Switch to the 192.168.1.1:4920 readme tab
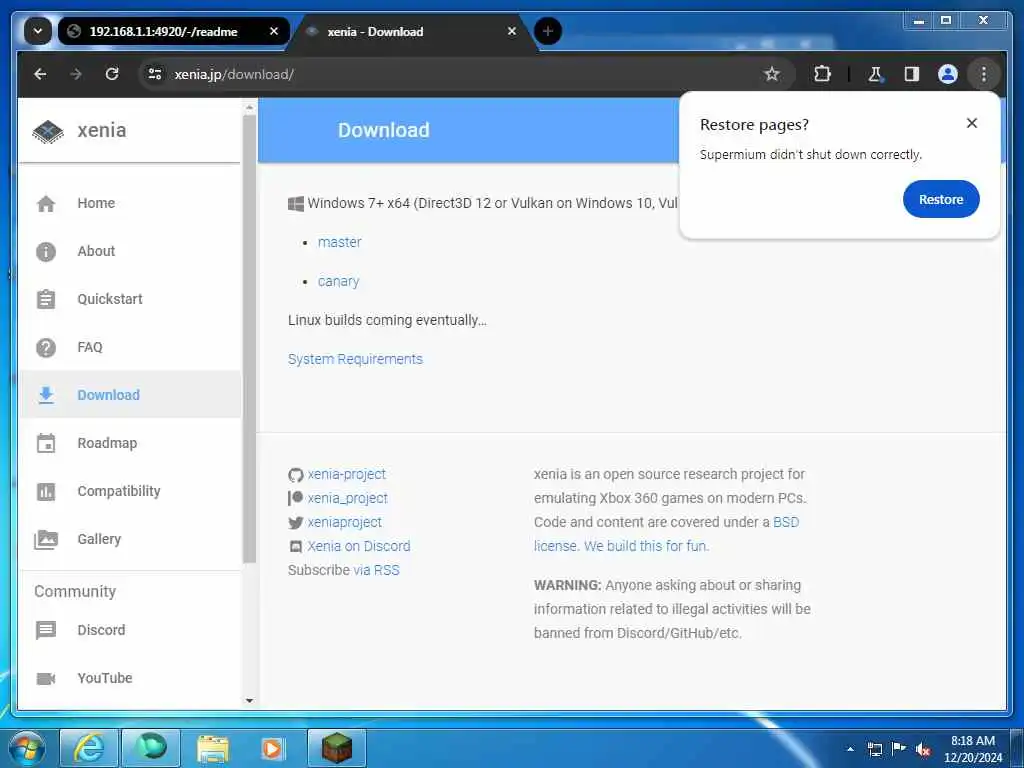Screen dimensions: 1024x768 pos(164,31)
